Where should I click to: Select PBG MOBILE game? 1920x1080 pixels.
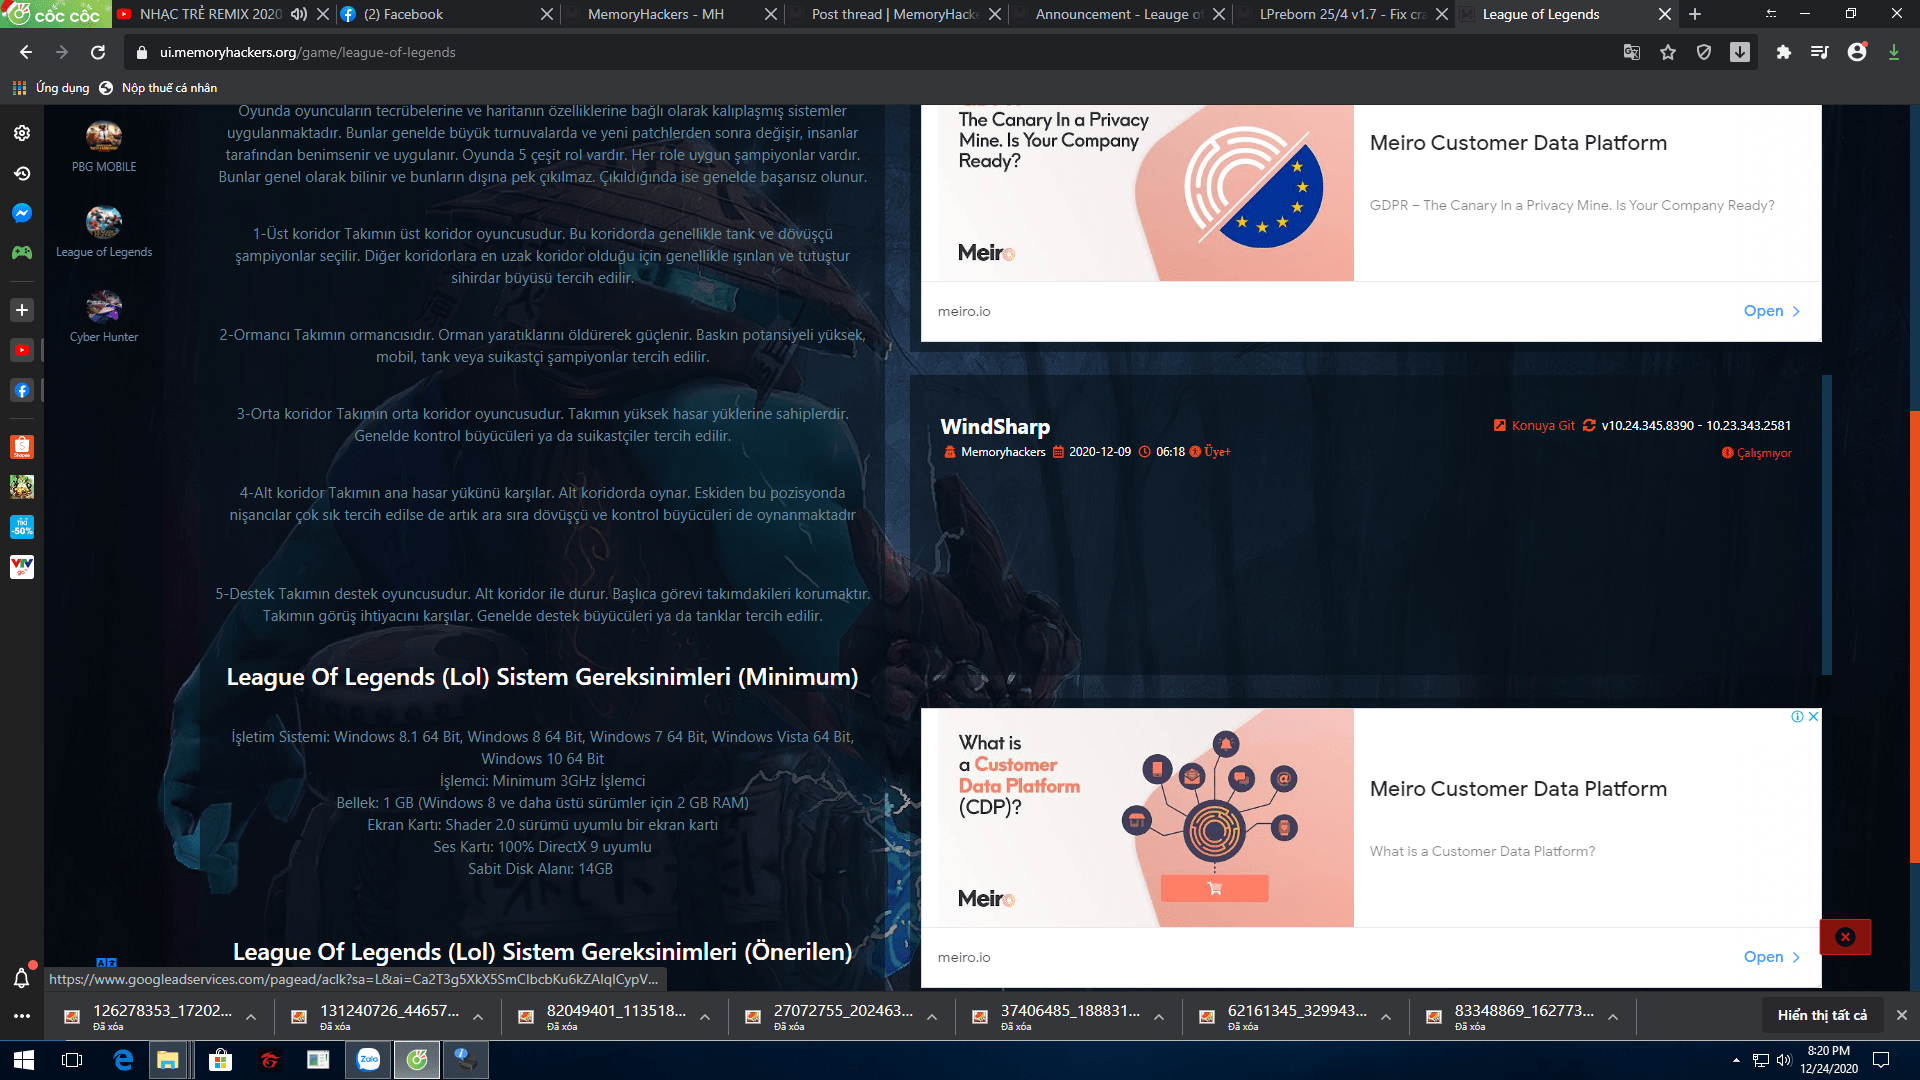(x=104, y=147)
